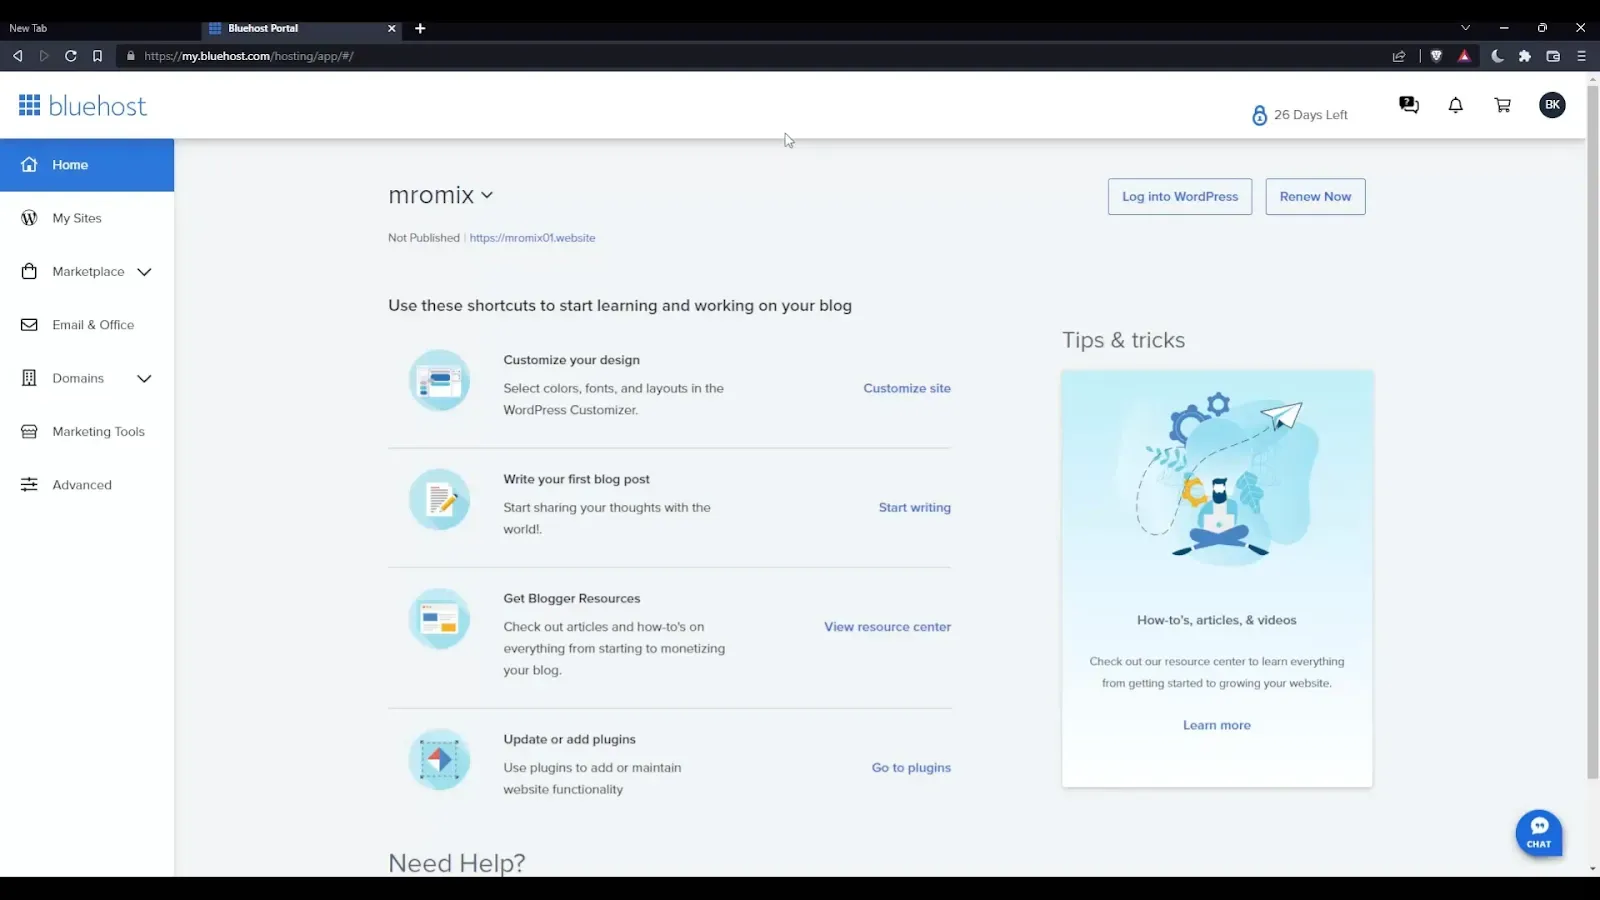The image size is (1600, 900).
Task: Click the 'Not Published' status text
Action: 424,238
